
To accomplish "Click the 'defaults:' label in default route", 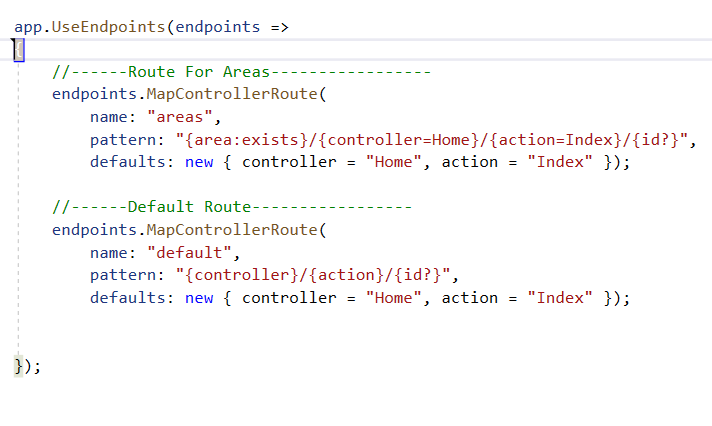I will tap(132, 298).
